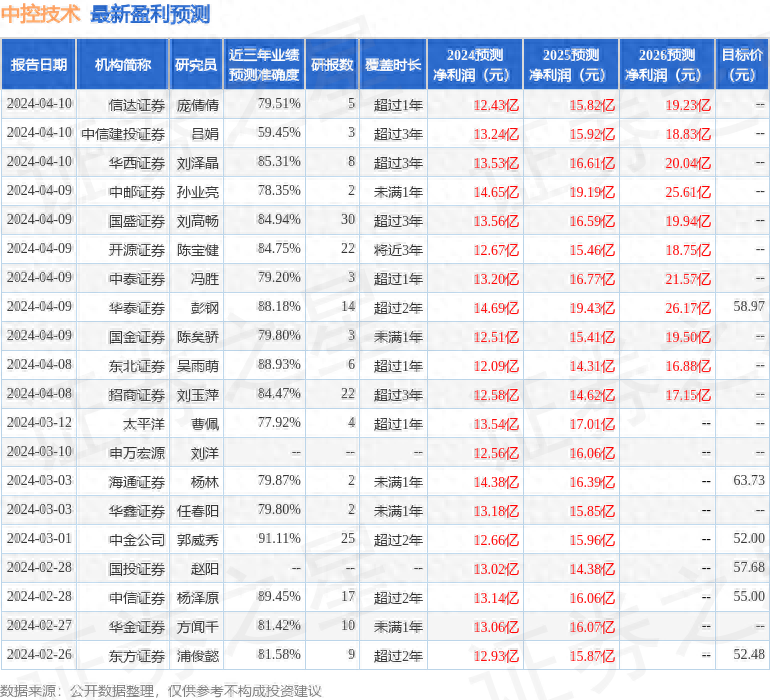770x700 pixels.
Task: Click the 研报数 column header
Action: tap(331, 65)
